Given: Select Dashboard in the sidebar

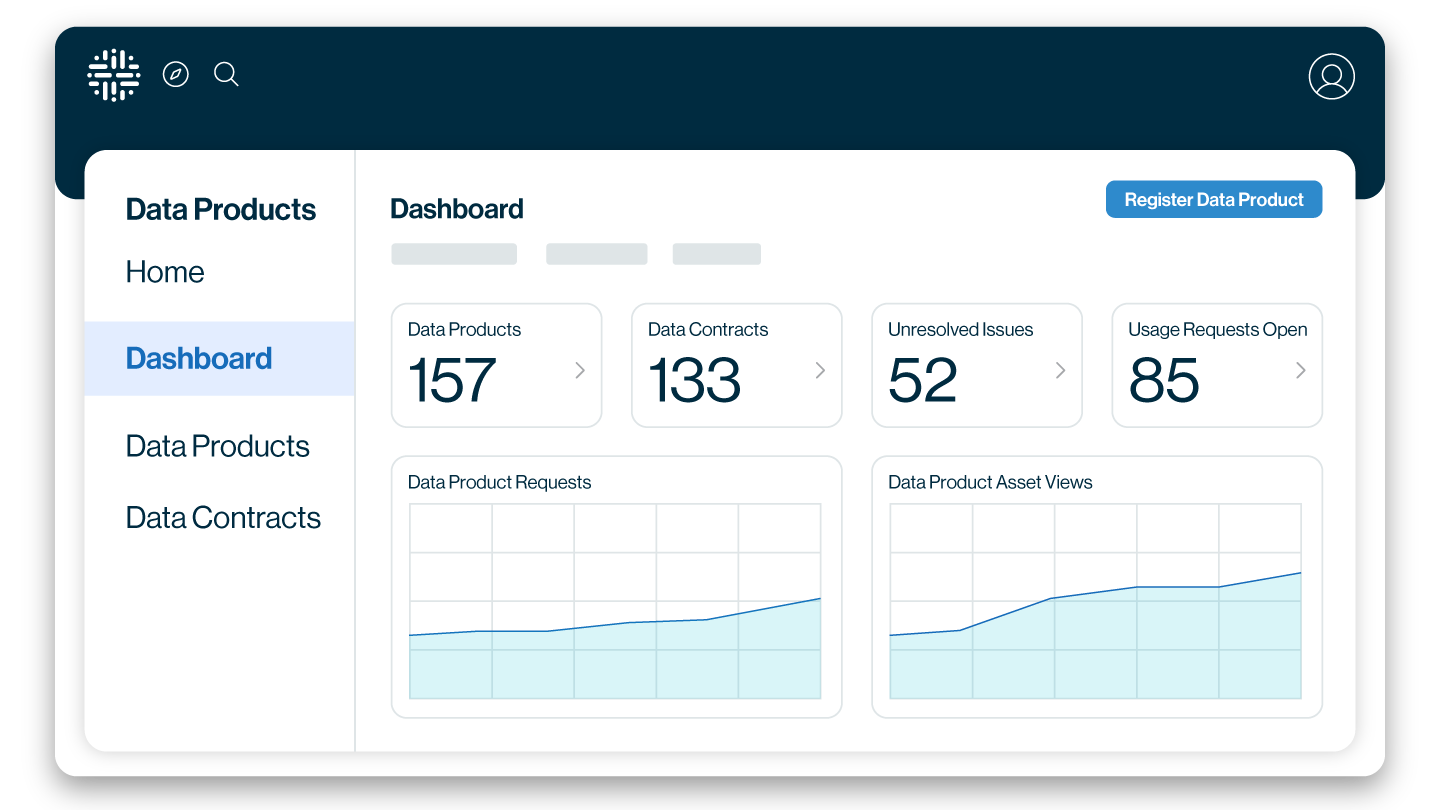Looking at the screenshot, I should [198, 358].
